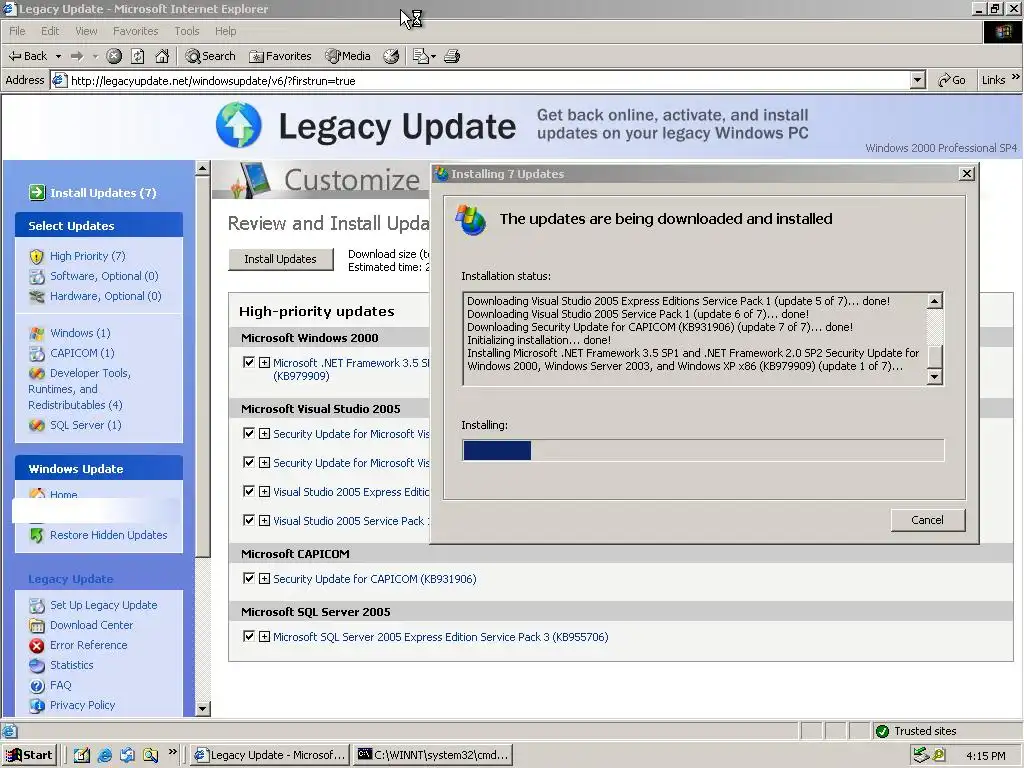Uncheck Security Update for CAPICOM (KB931906)
1024x768 pixels.
pyautogui.click(x=248, y=578)
